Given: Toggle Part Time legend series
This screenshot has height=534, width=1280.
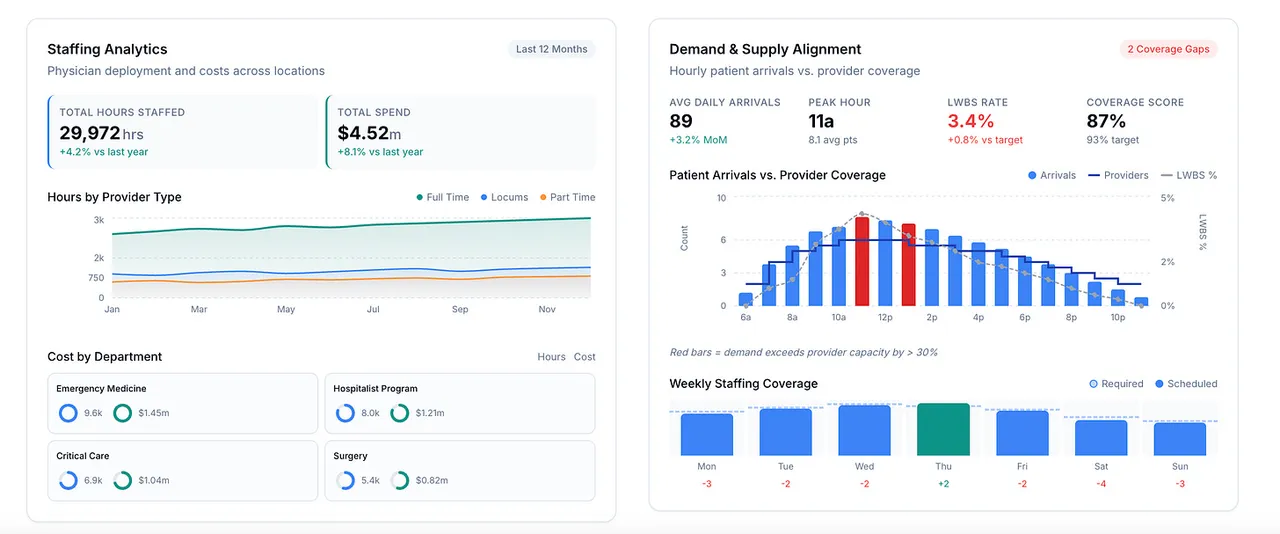Looking at the screenshot, I should click(x=567, y=197).
